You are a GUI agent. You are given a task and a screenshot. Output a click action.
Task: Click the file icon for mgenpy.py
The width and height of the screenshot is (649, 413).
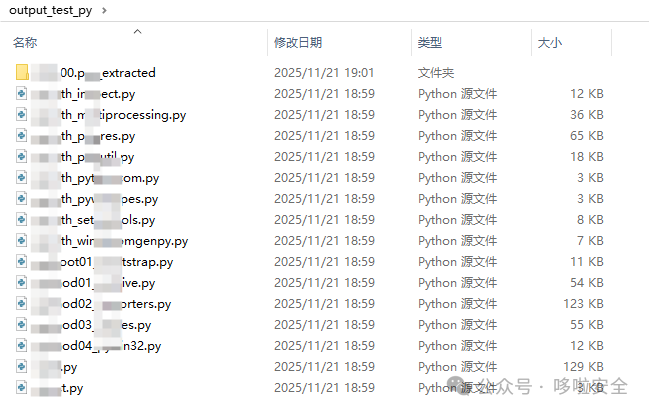click(x=22, y=241)
